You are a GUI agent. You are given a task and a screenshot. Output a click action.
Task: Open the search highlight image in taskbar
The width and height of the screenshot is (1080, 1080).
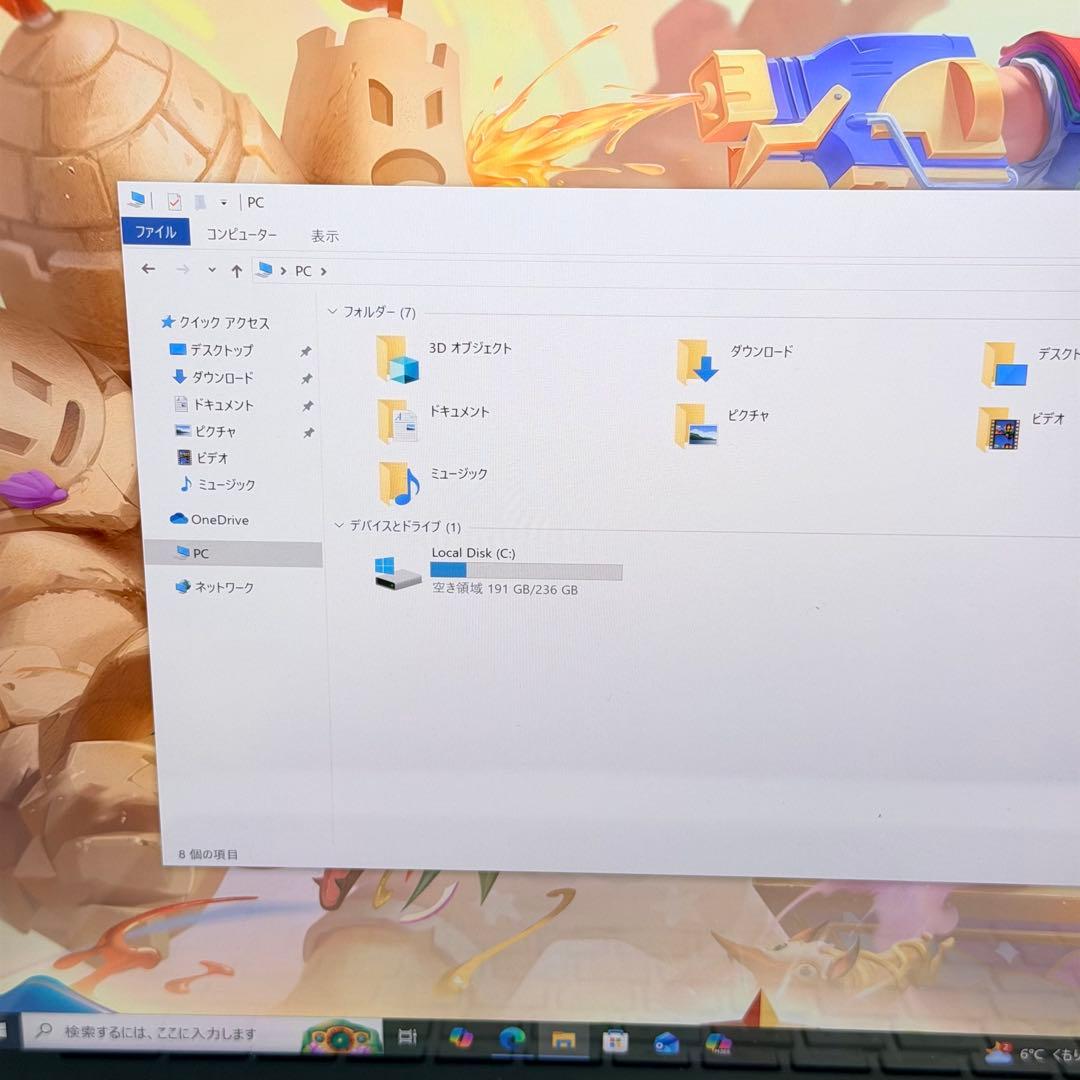pyautogui.click(x=342, y=1037)
